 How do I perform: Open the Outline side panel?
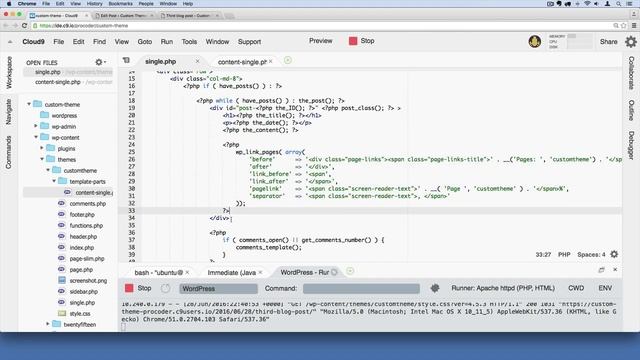point(631,110)
